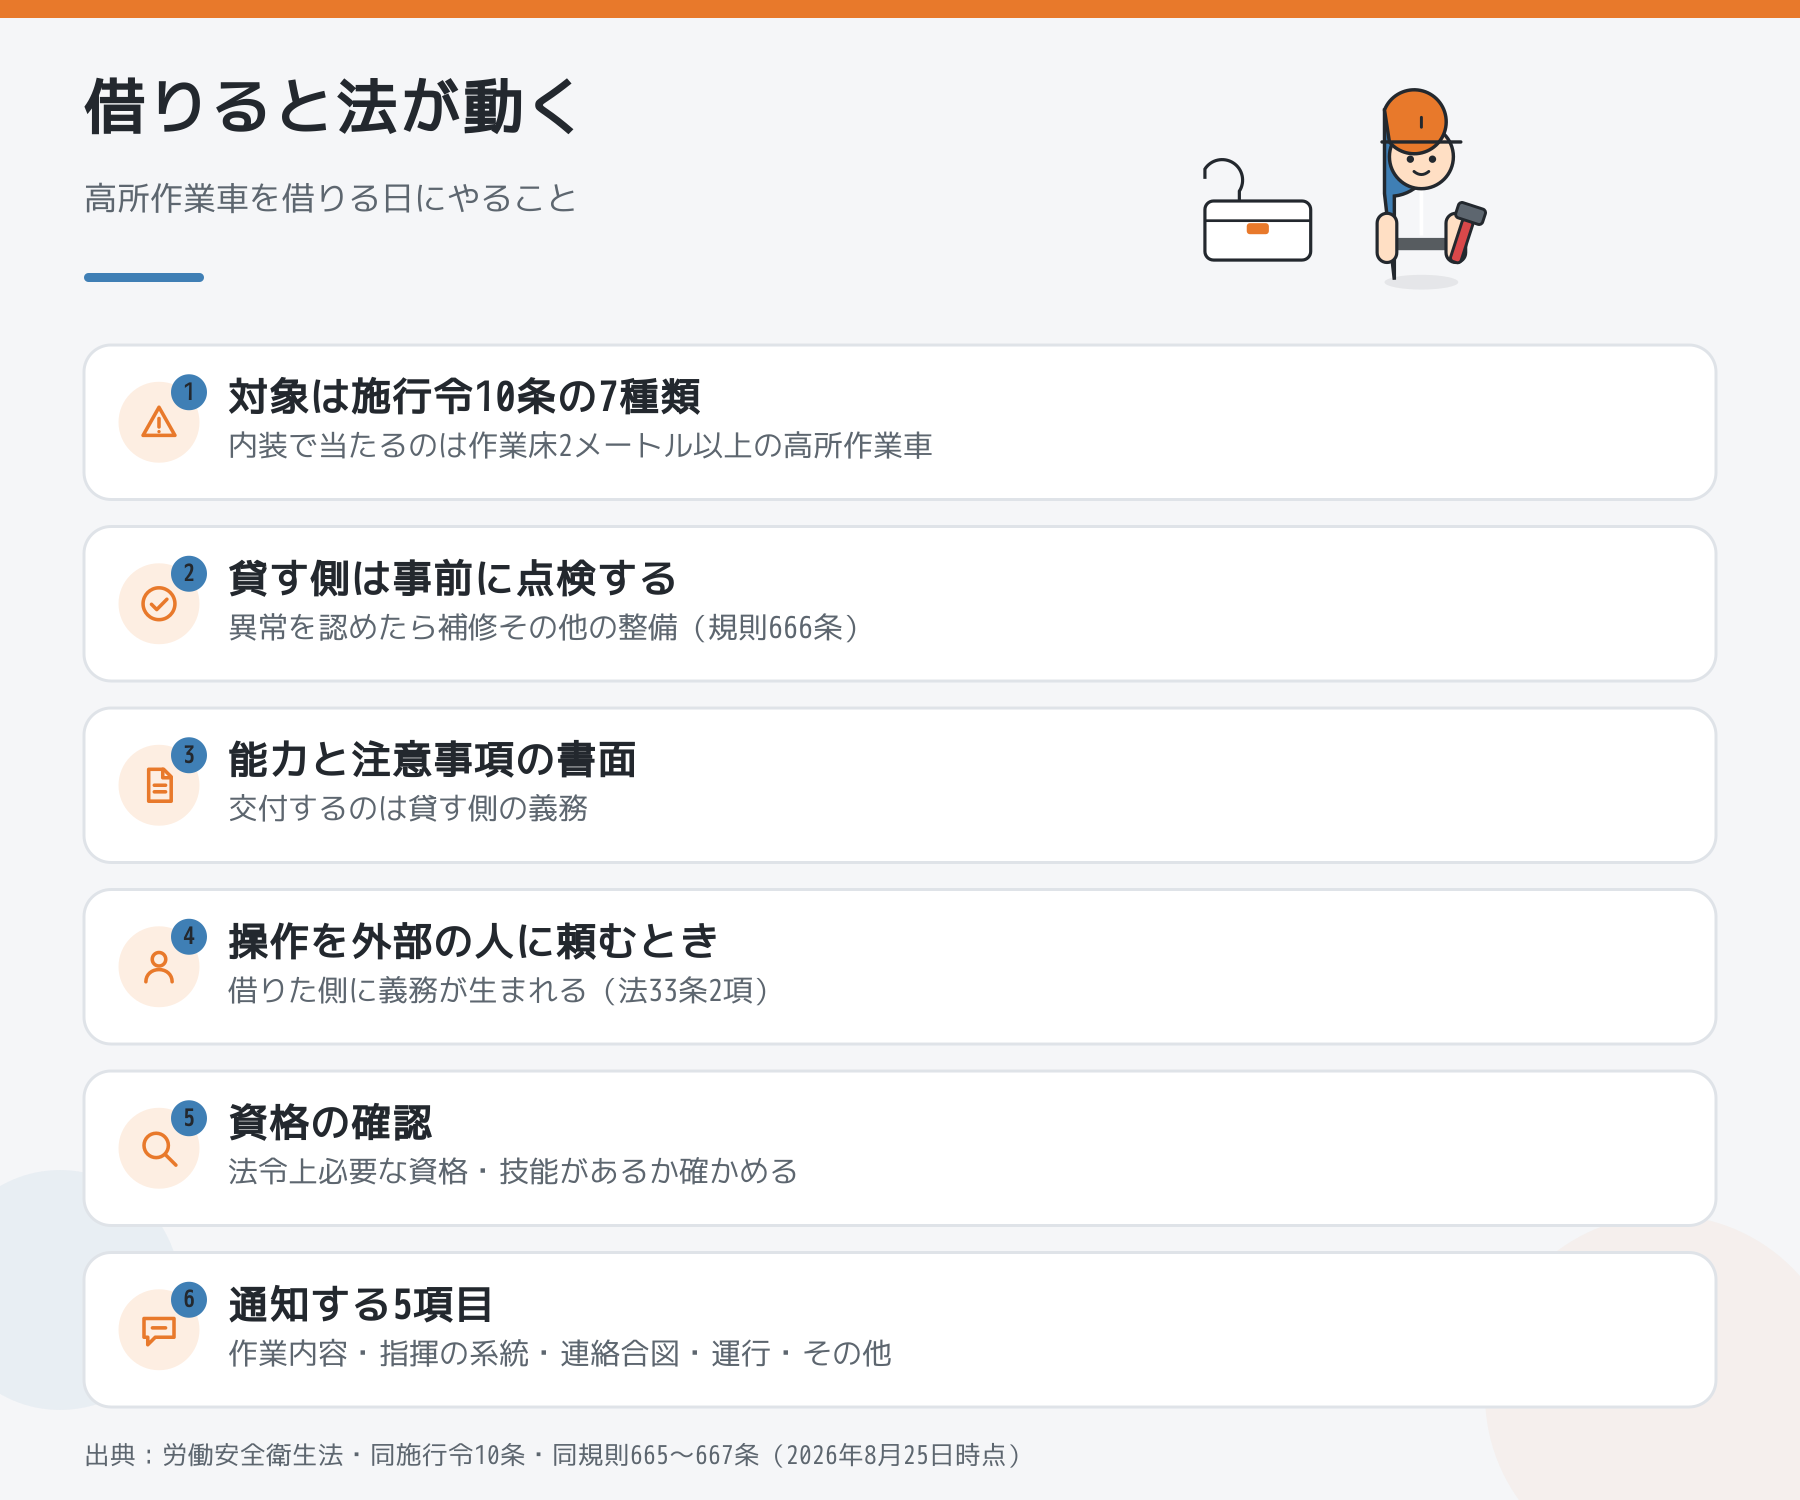Click the number 1 badge

click(x=189, y=392)
